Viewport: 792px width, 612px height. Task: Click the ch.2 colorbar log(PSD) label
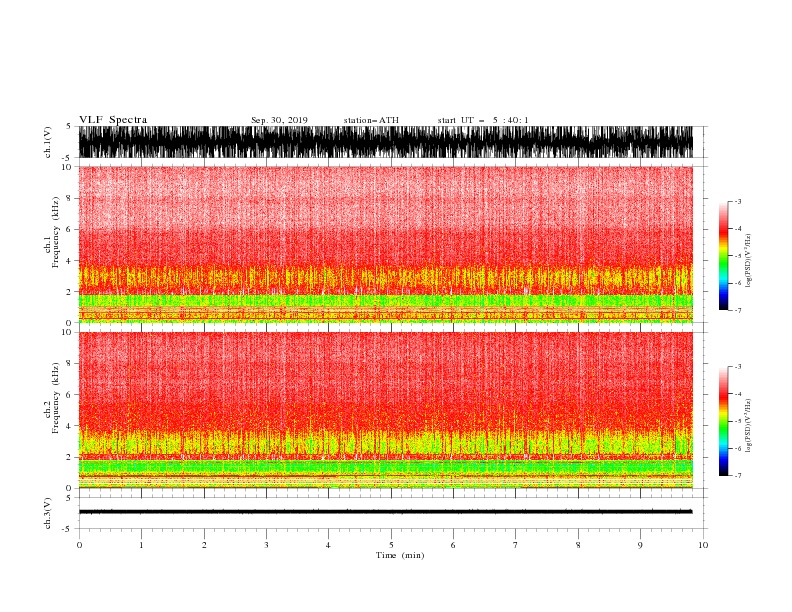[748, 425]
